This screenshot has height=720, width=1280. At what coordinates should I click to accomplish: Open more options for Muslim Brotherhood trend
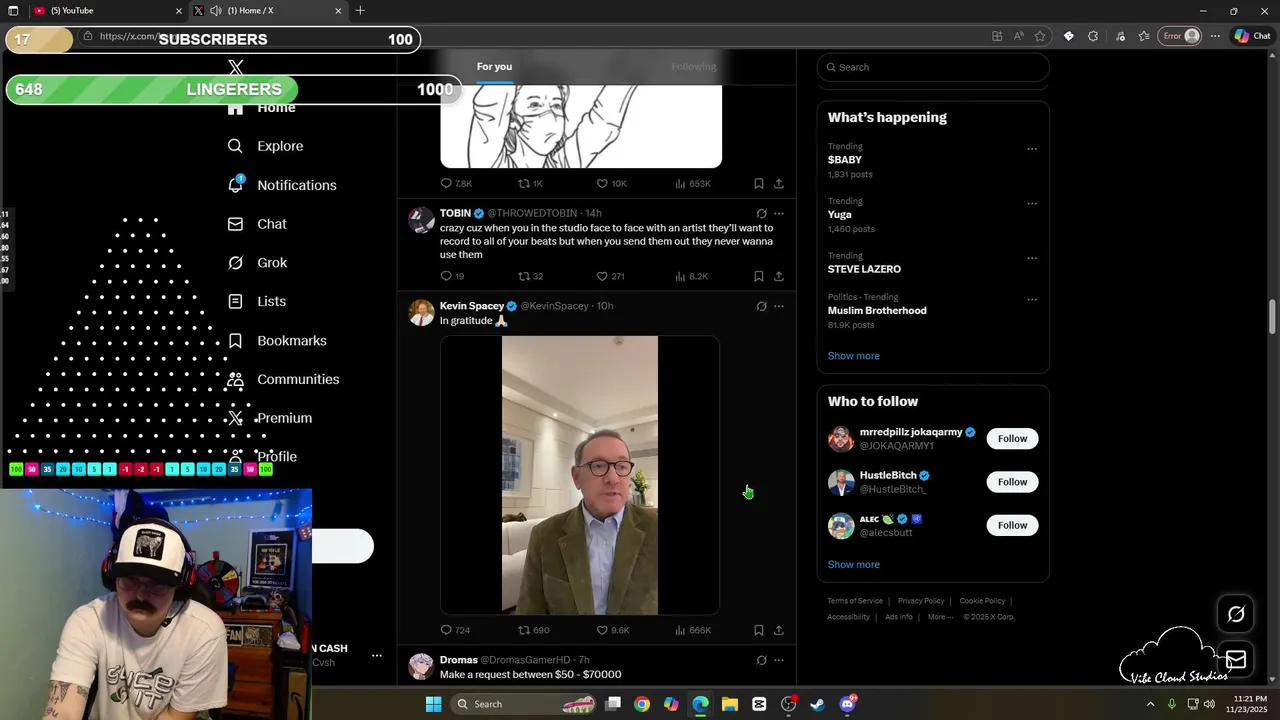click(1032, 300)
